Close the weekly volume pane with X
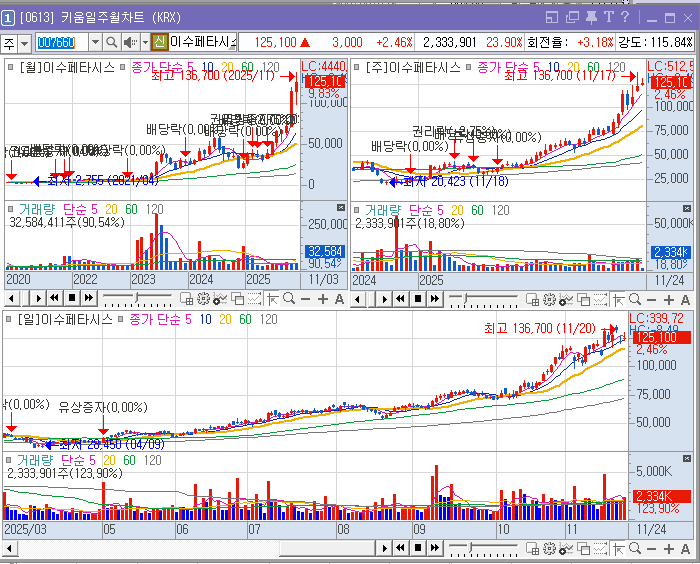 point(687,209)
